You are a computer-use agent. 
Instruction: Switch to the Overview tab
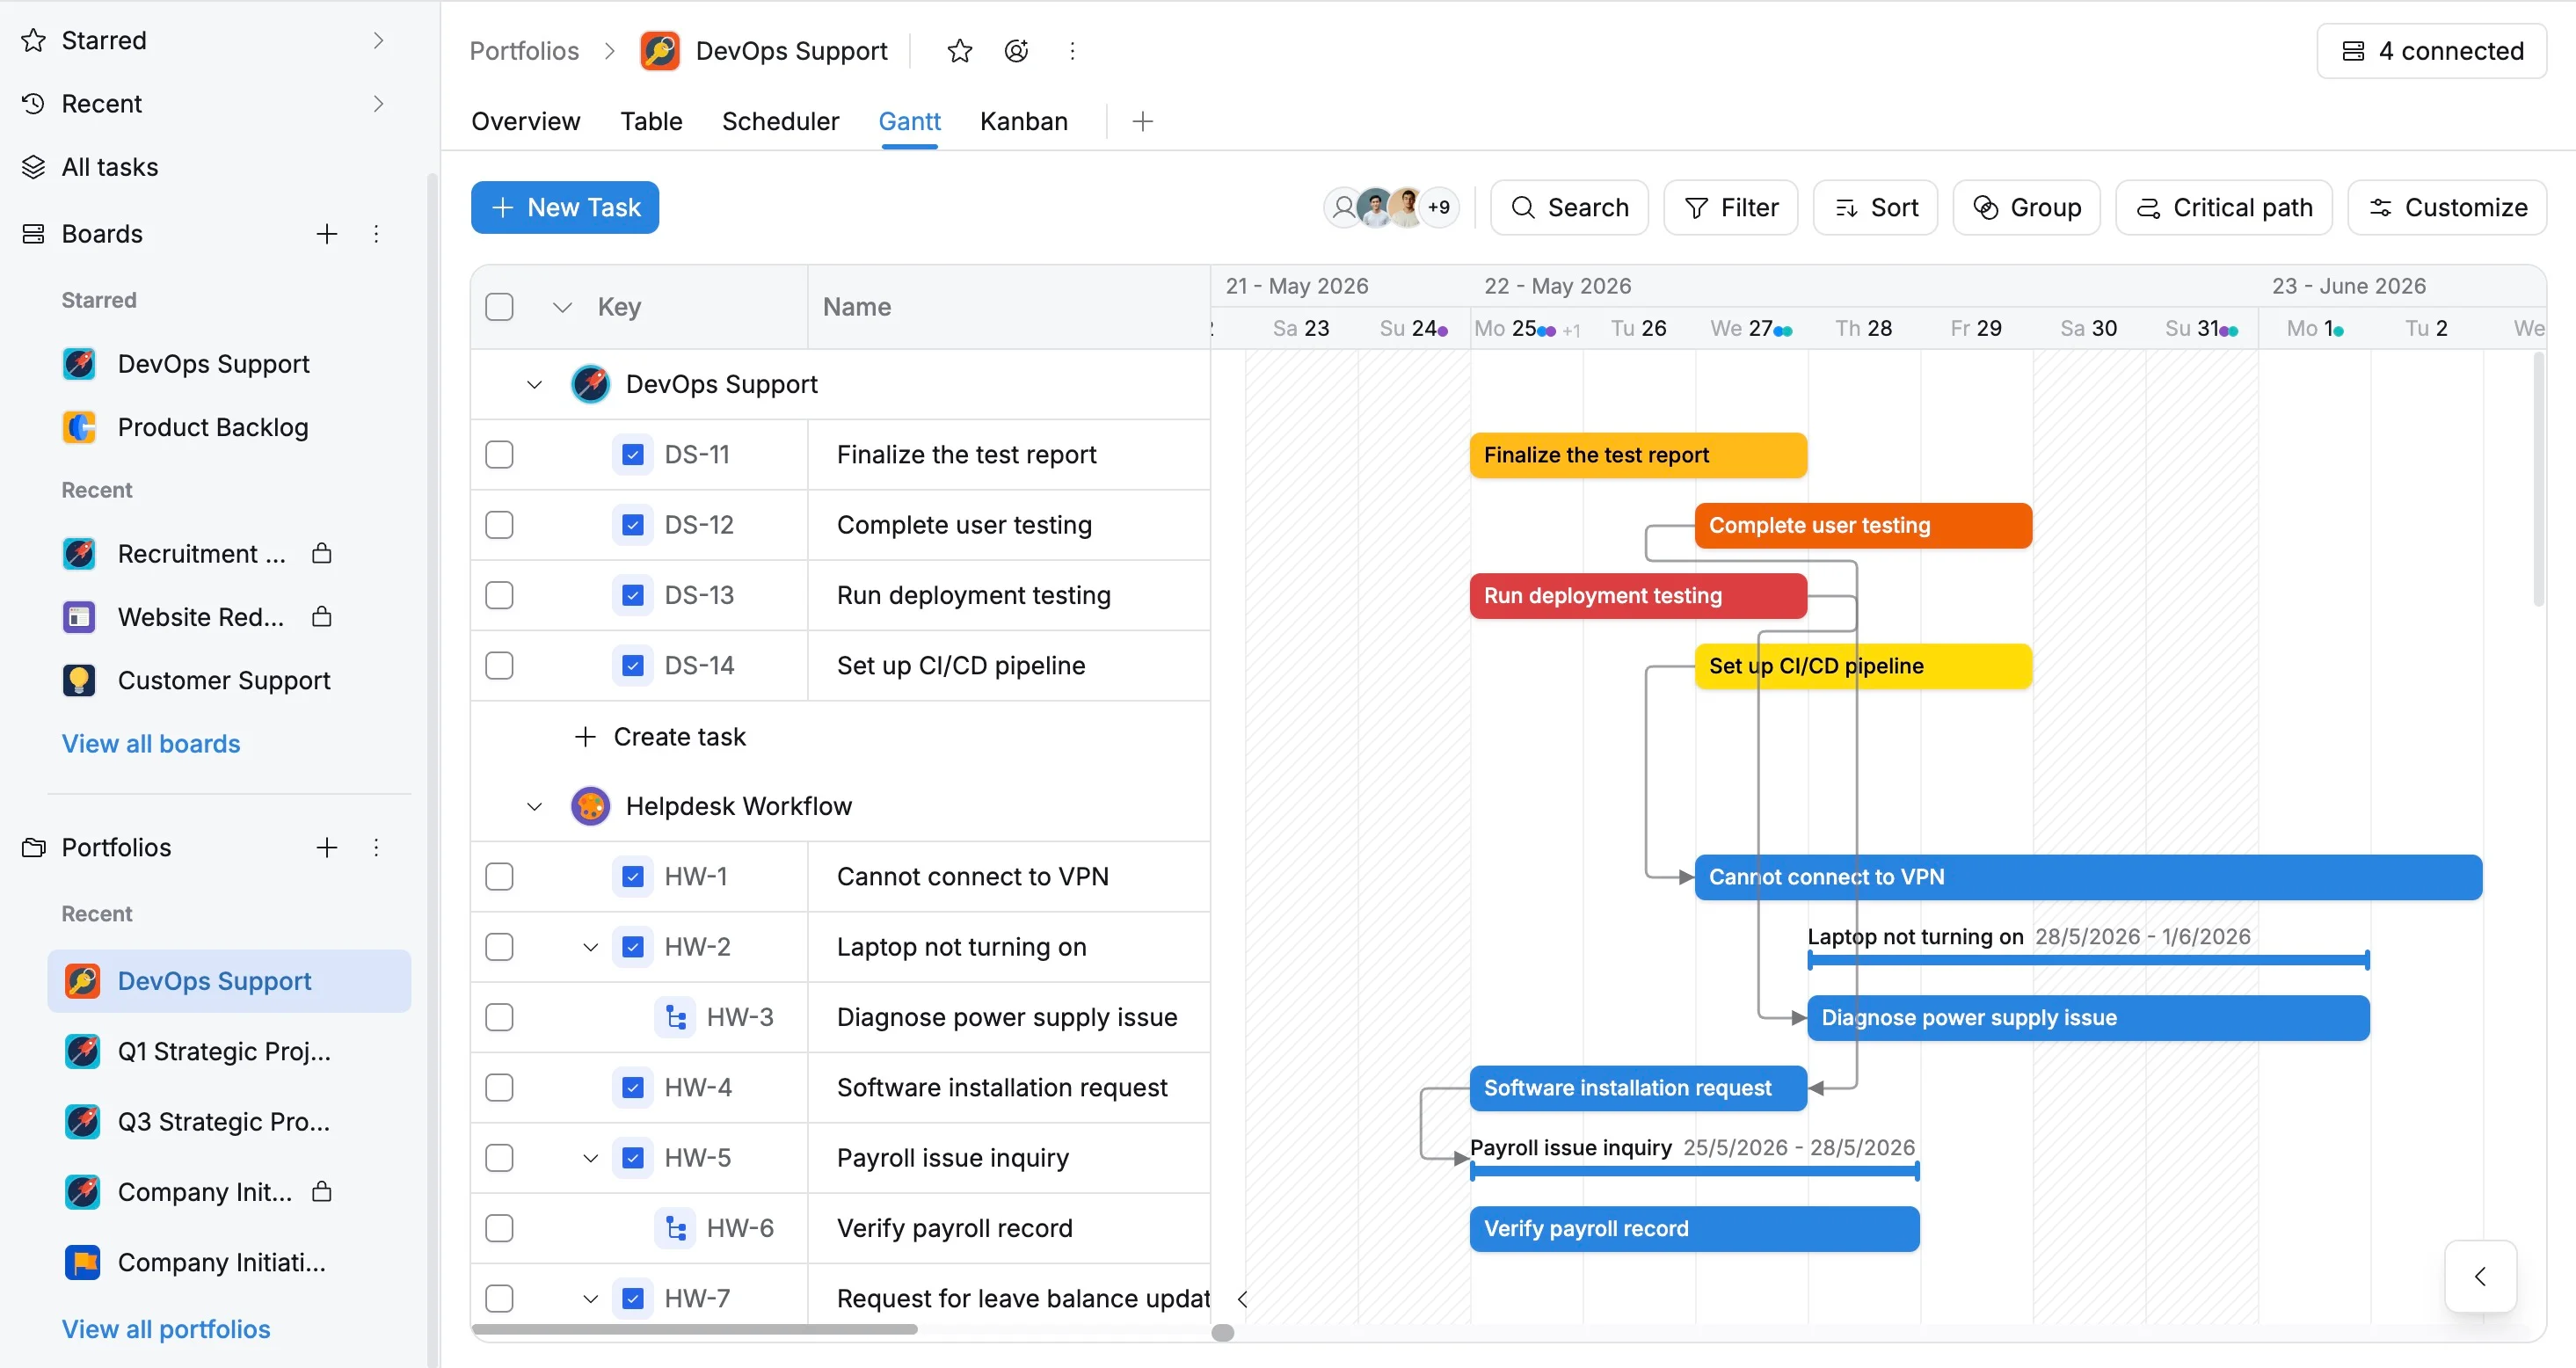[525, 121]
